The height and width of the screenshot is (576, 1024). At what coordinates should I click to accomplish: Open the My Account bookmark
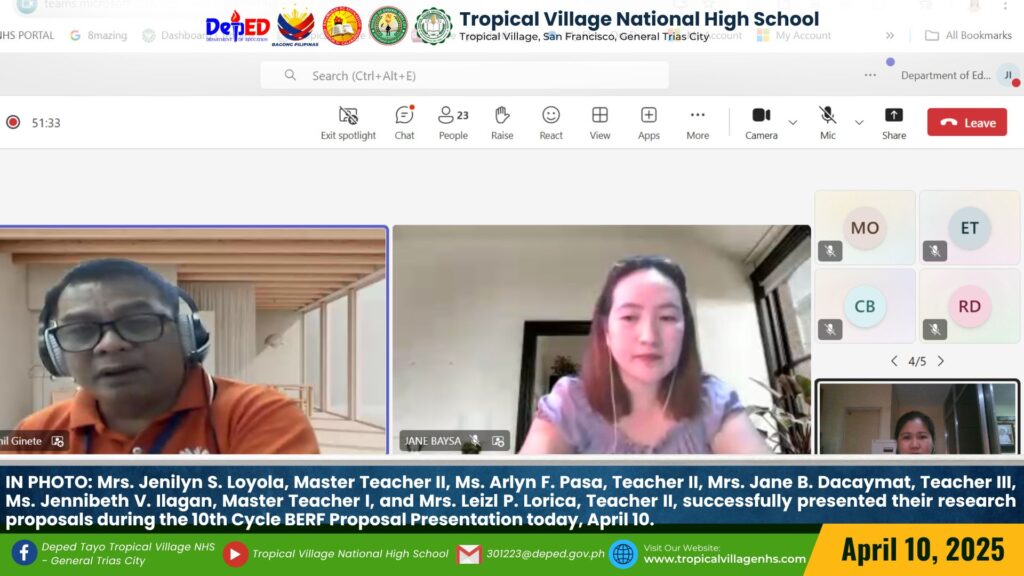(x=794, y=35)
